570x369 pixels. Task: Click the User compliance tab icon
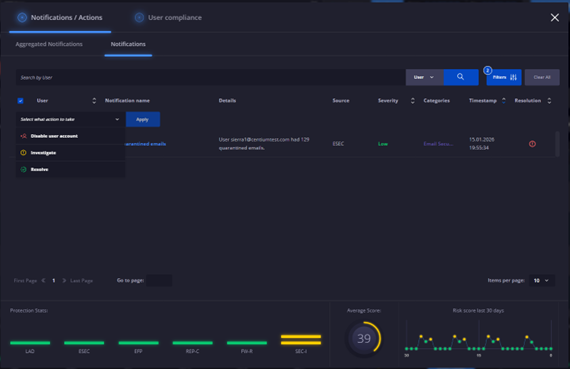[139, 17]
